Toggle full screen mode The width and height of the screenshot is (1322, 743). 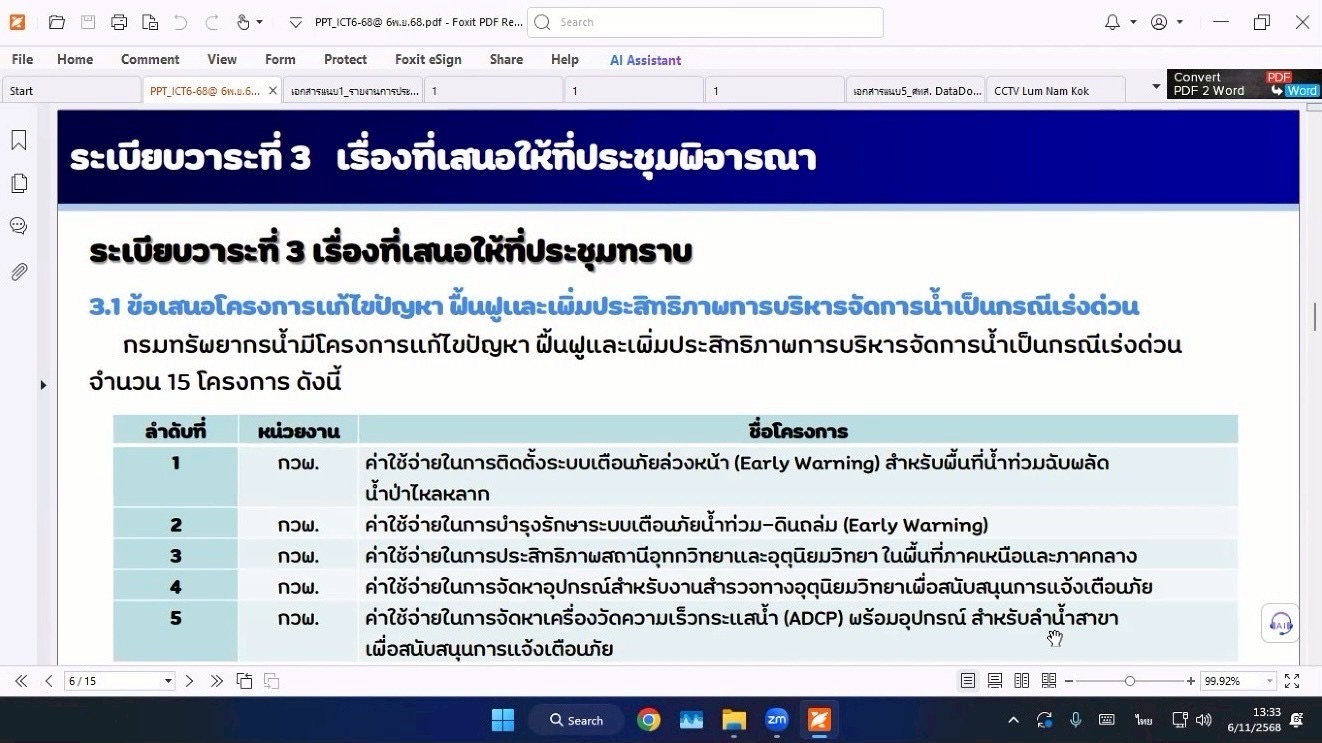tap(1292, 681)
